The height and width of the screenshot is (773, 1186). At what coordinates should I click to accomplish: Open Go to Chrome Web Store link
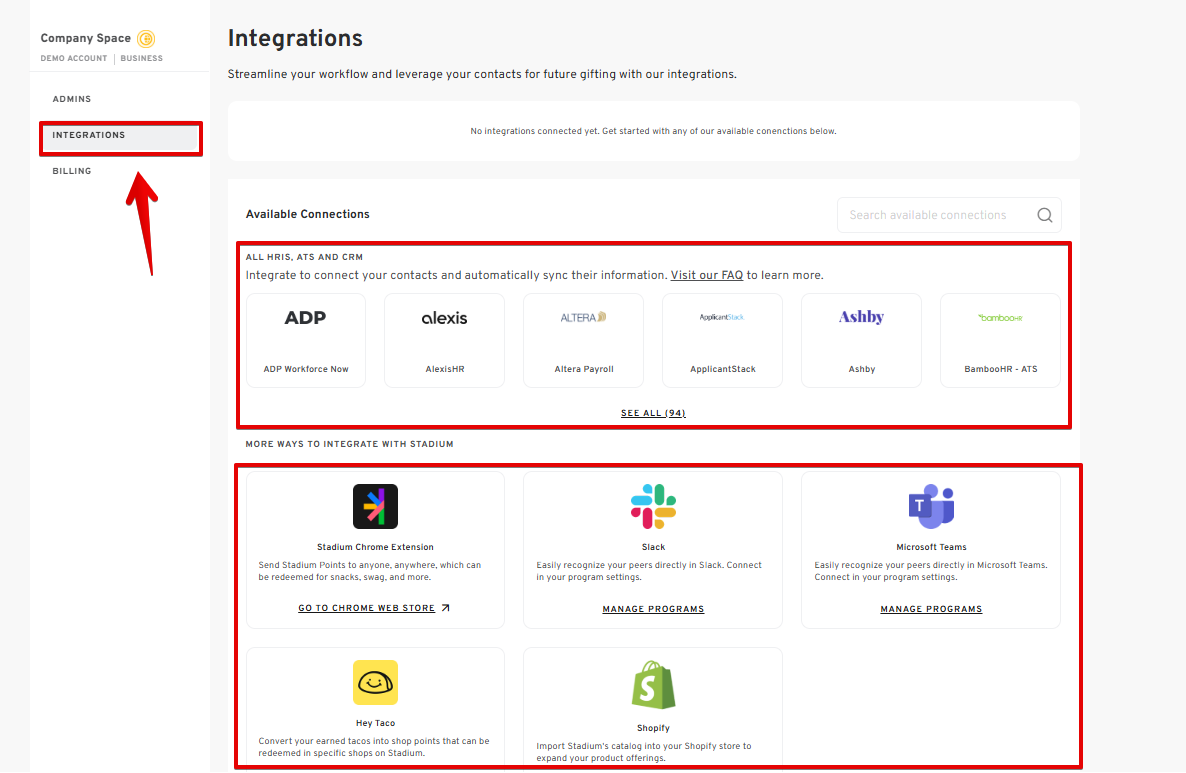click(367, 608)
